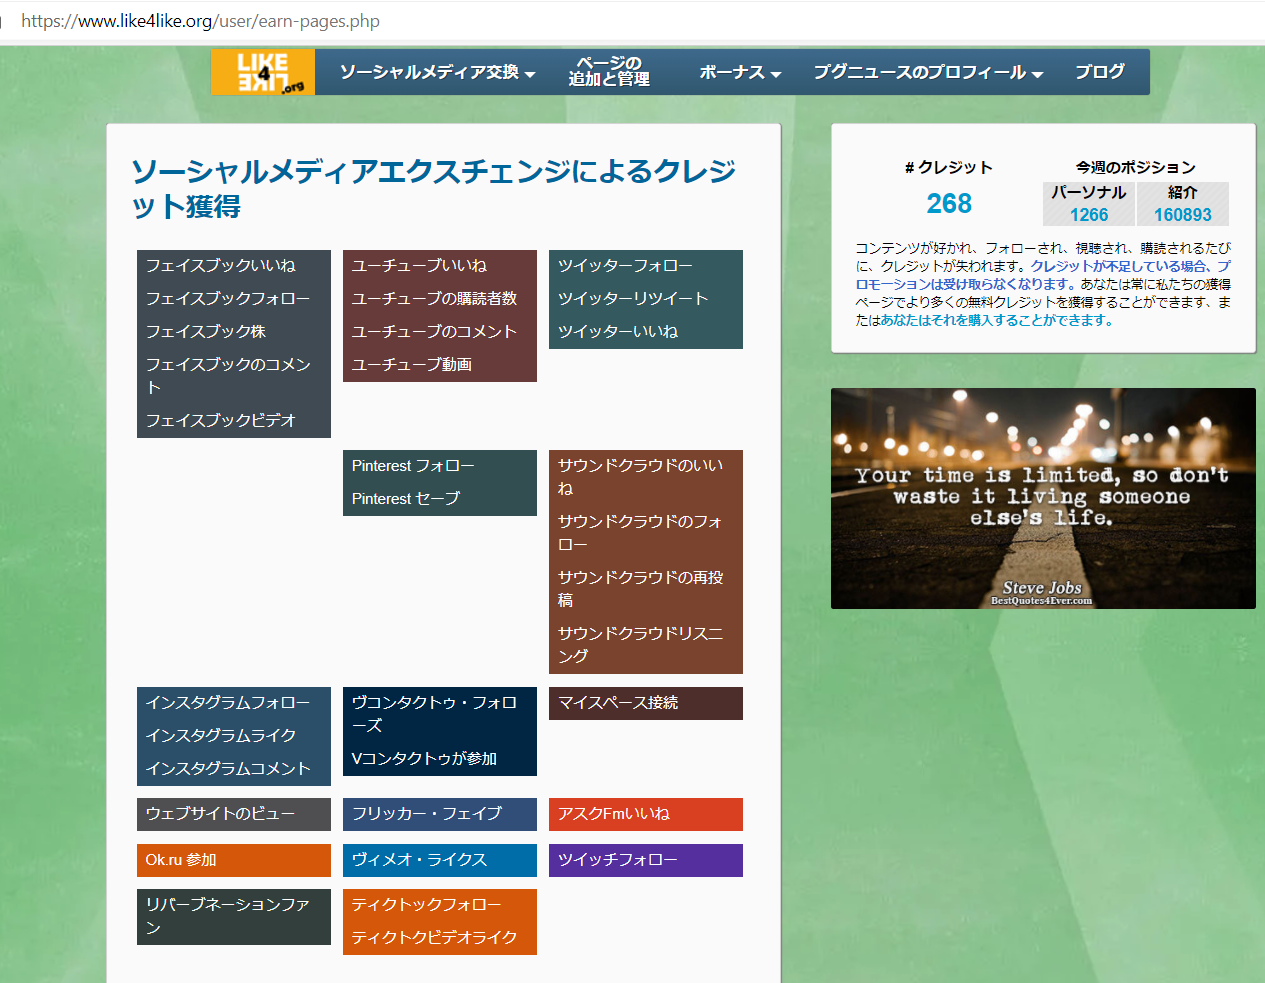This screenshot has width=1265, height=983.
Task: Click あなたはそれを購入することができます link
Action: pyautogui.click(x=996, y=320)
